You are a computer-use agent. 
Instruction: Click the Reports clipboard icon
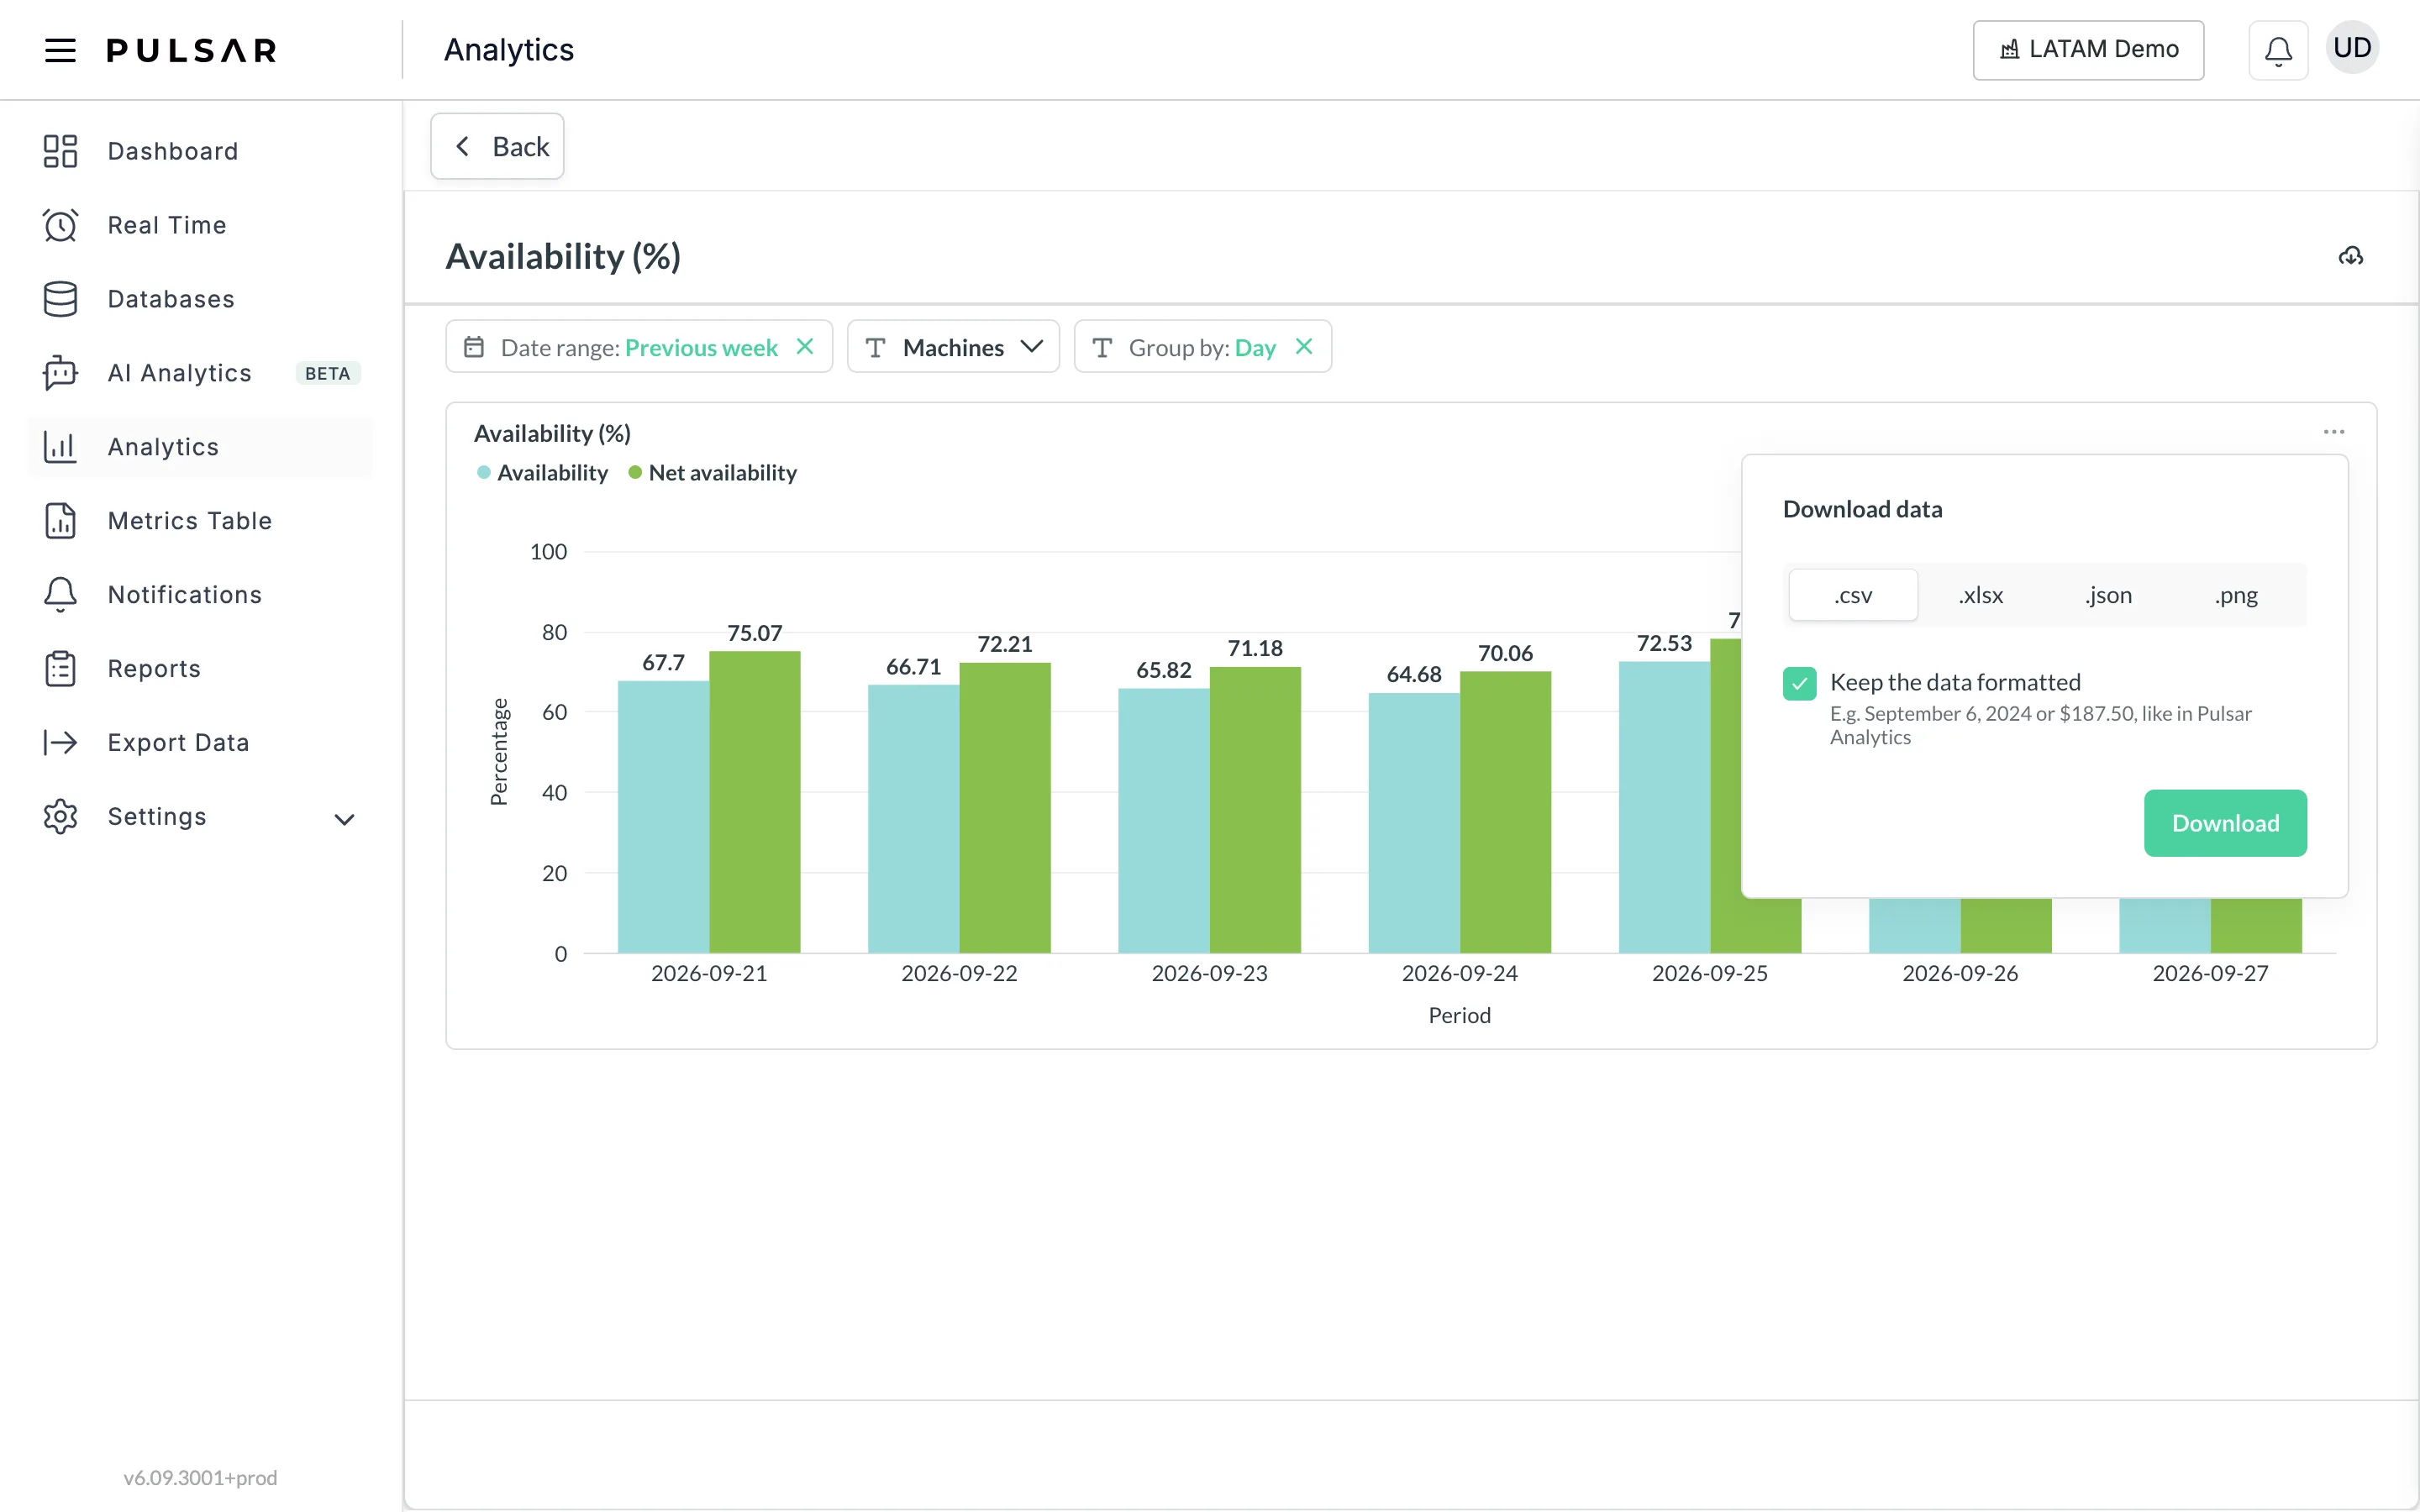[60, 669]
